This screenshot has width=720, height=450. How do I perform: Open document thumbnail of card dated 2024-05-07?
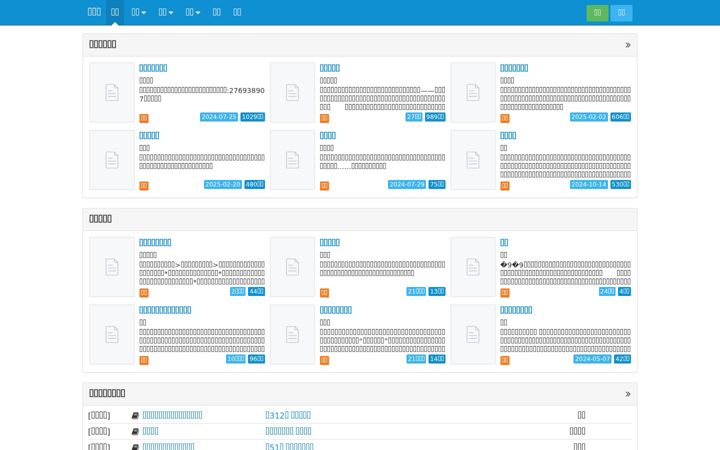(472, 334)
